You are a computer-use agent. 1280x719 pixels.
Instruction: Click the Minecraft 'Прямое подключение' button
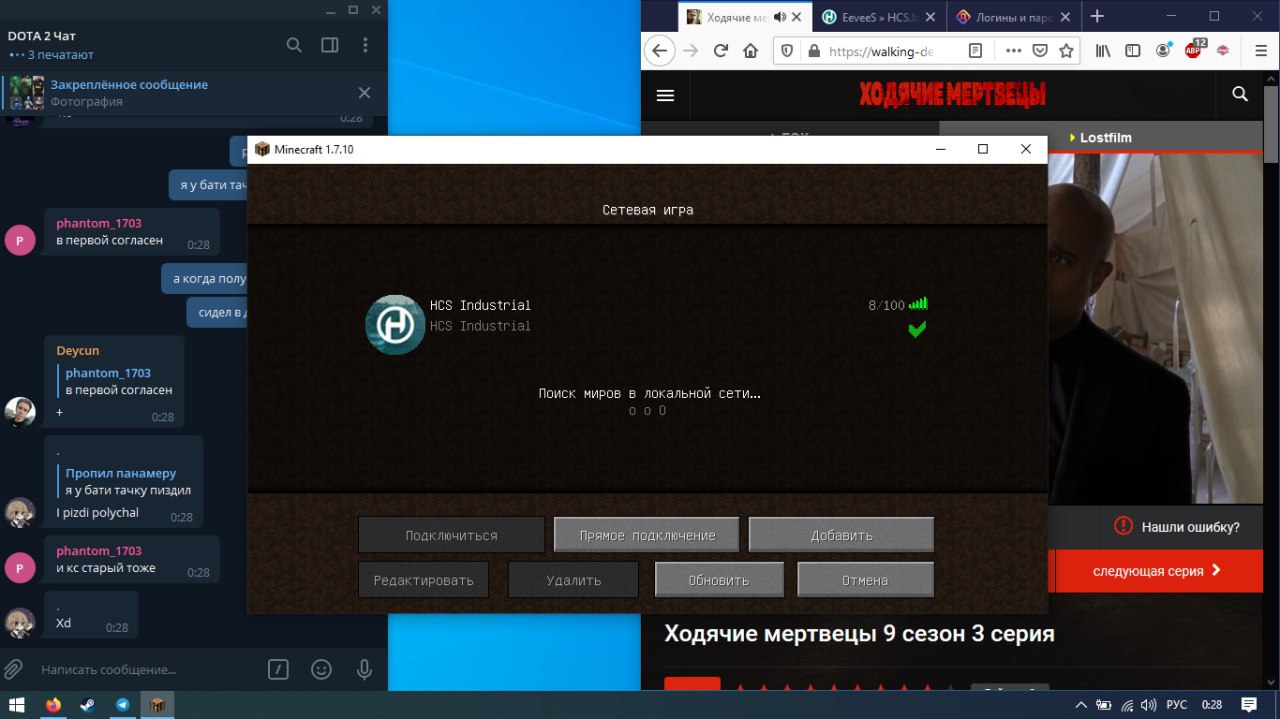[x=647, y=535]
